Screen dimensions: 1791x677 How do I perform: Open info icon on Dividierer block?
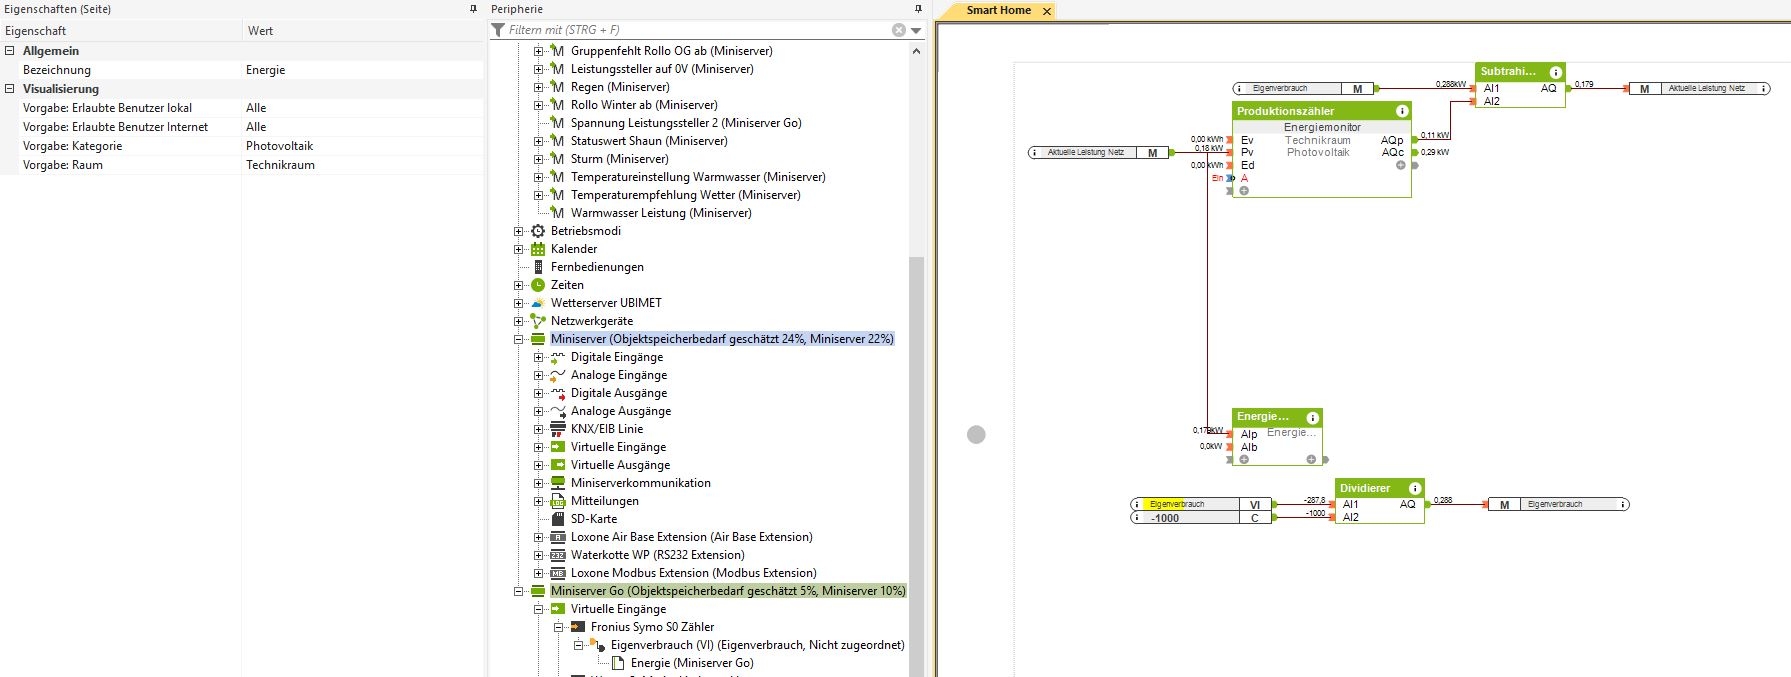tap(1414, 488)
